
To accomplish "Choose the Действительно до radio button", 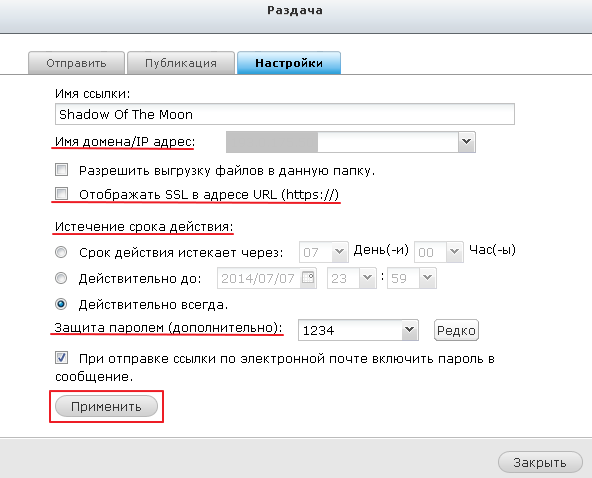I will click(x=61, y=278).
